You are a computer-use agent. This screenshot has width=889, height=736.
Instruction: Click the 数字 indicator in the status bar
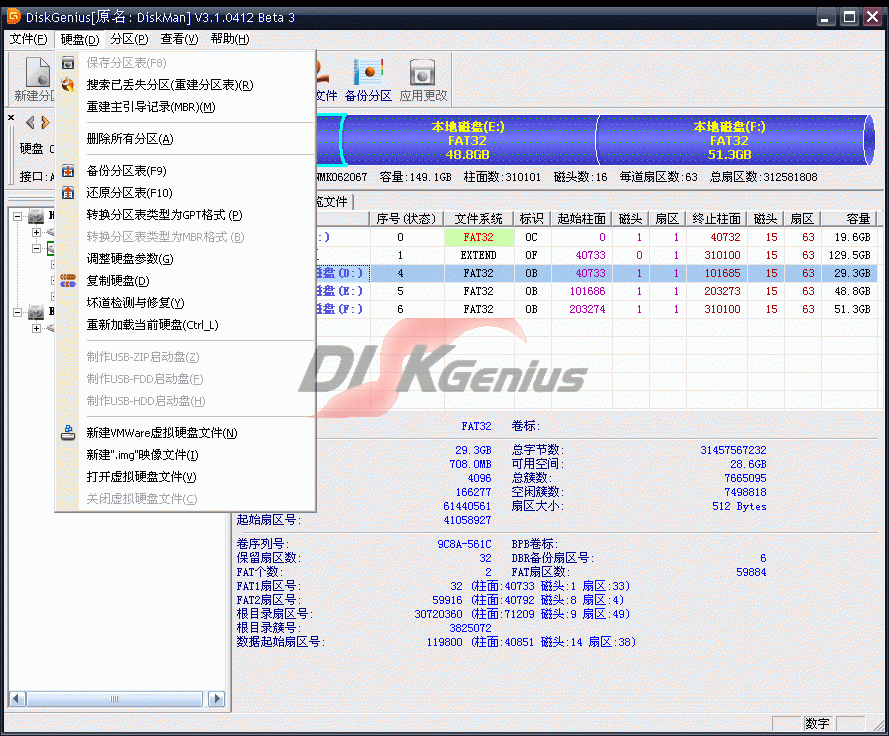[x=818, y=724]
